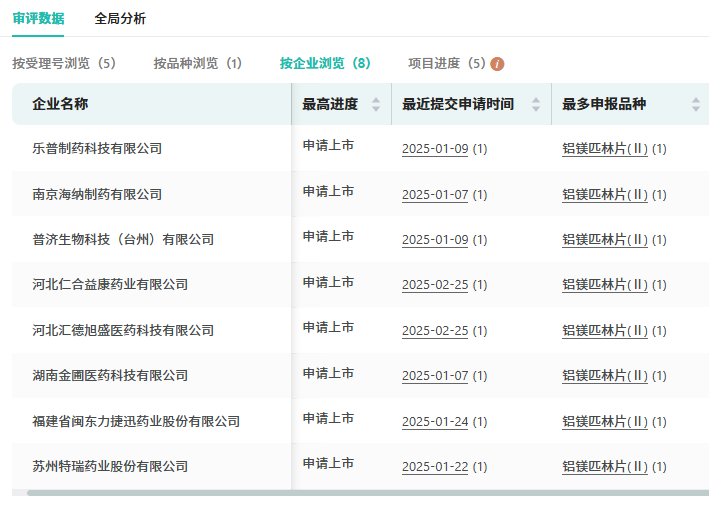Image resolution: width=709 pixels, height=510 pixels.
Task: Click 2025-02-25 in 河北仁合益康药业 row
Action: point(435,285)
